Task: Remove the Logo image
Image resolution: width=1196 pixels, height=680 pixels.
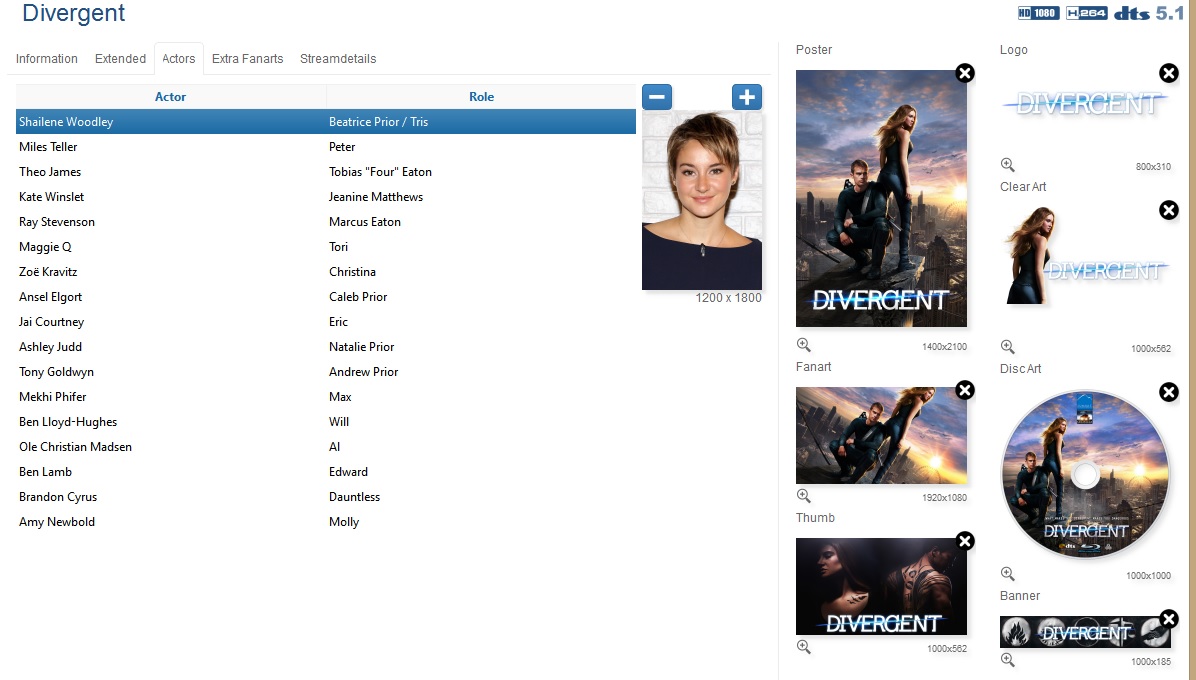Action: (1169, 73)
